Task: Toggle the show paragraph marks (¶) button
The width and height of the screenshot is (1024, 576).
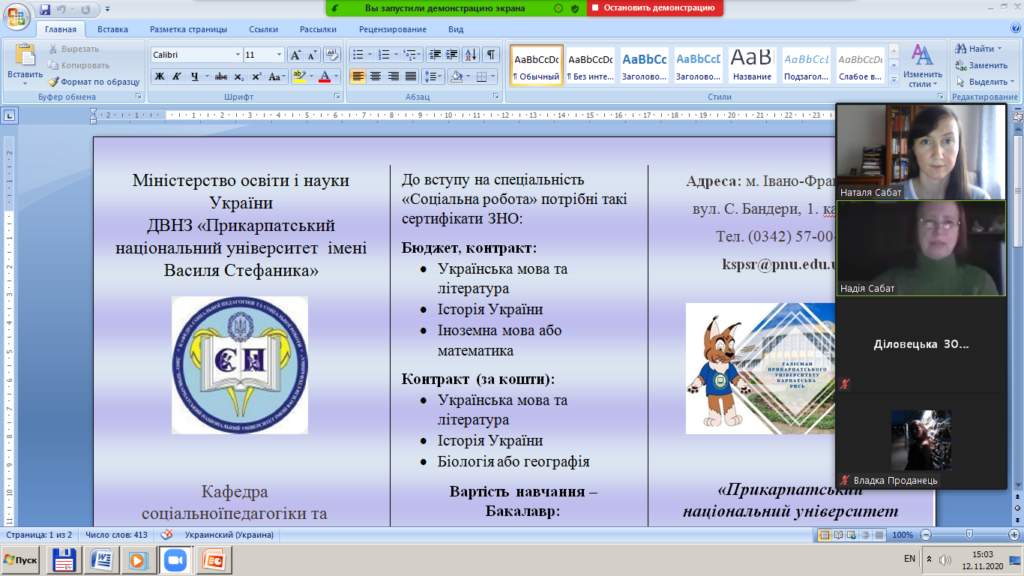Action: click(x=490, y=55)
